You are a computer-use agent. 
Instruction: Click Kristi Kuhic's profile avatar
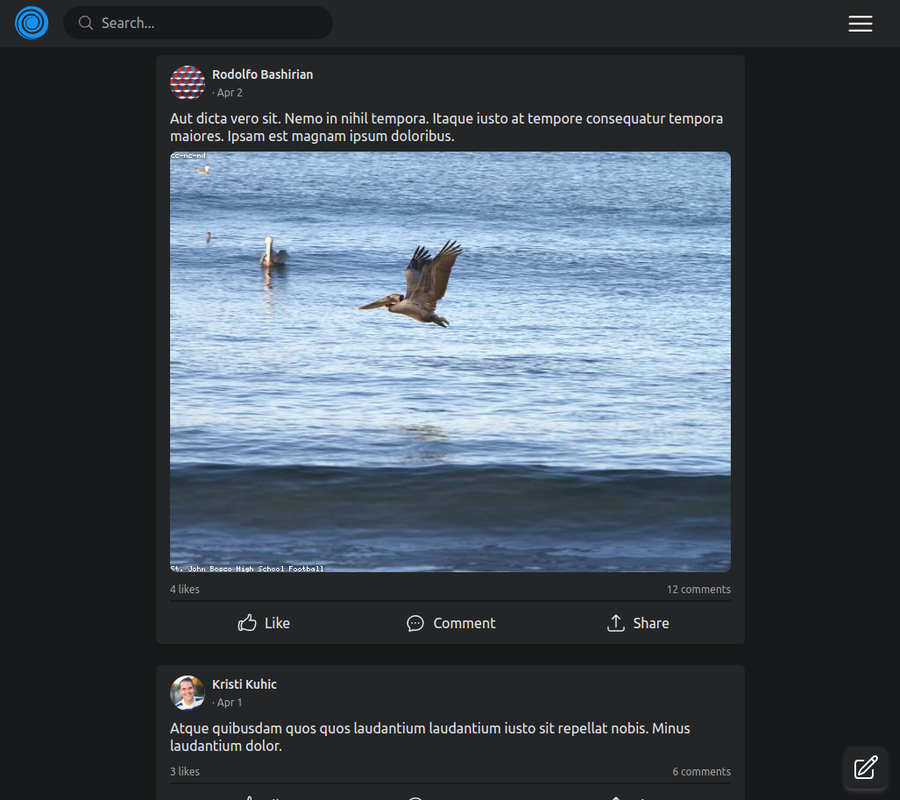tap(187, 692)
